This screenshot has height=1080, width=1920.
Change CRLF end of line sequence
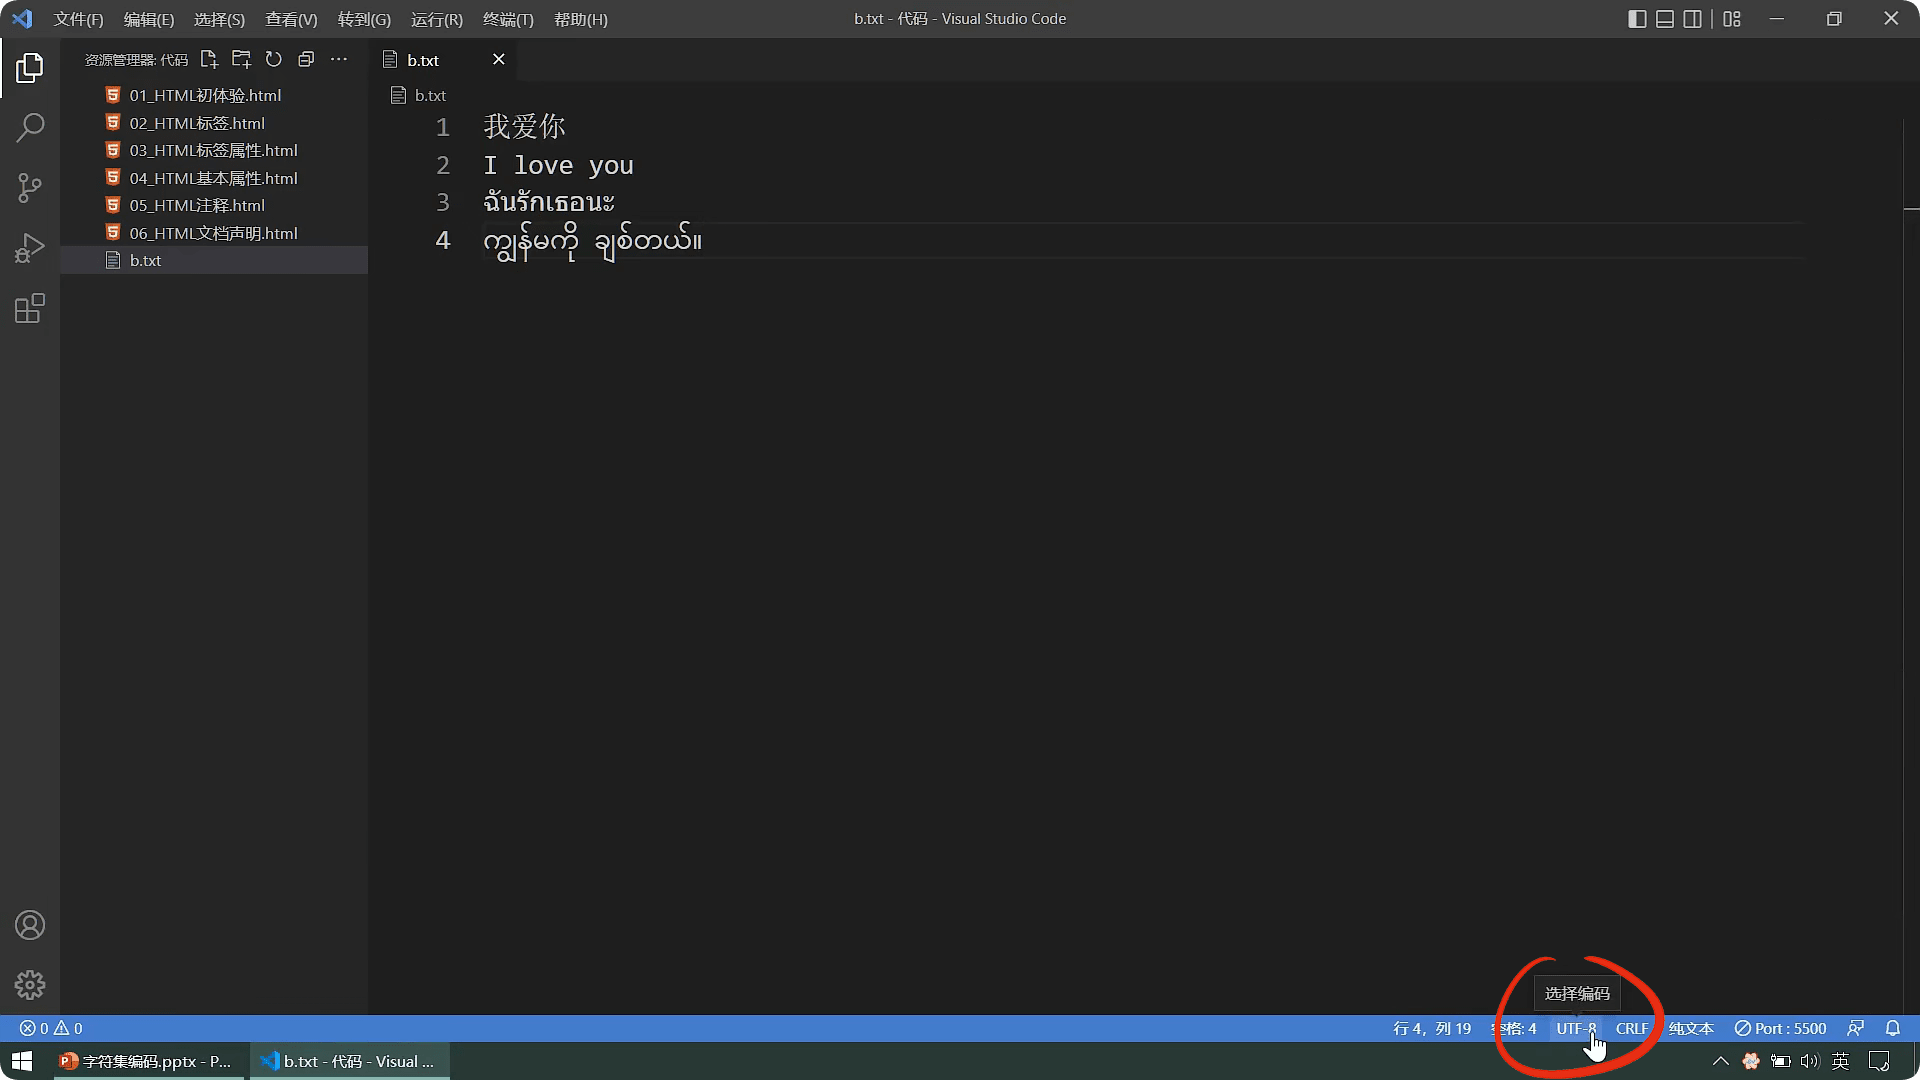1631,1028
